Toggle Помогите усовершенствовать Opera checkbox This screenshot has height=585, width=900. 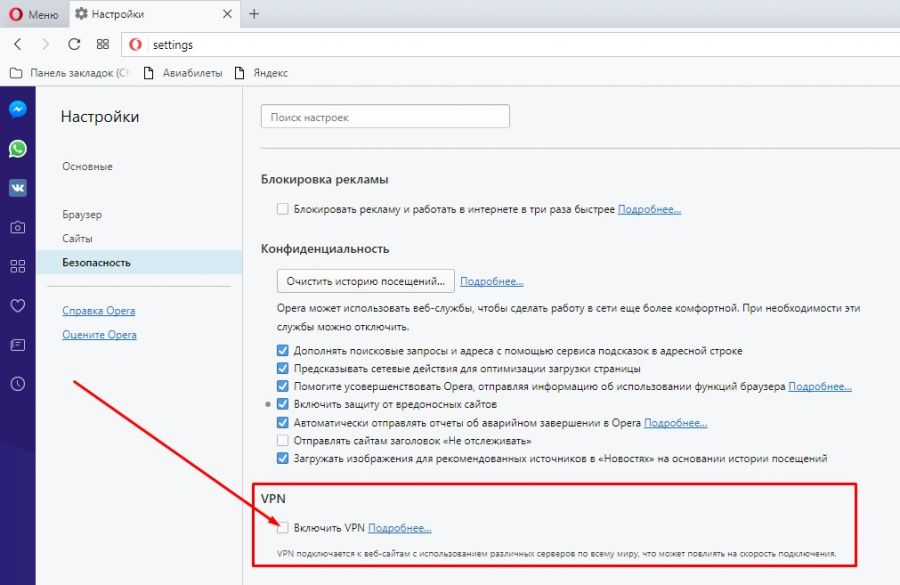(x=282, y=386)
